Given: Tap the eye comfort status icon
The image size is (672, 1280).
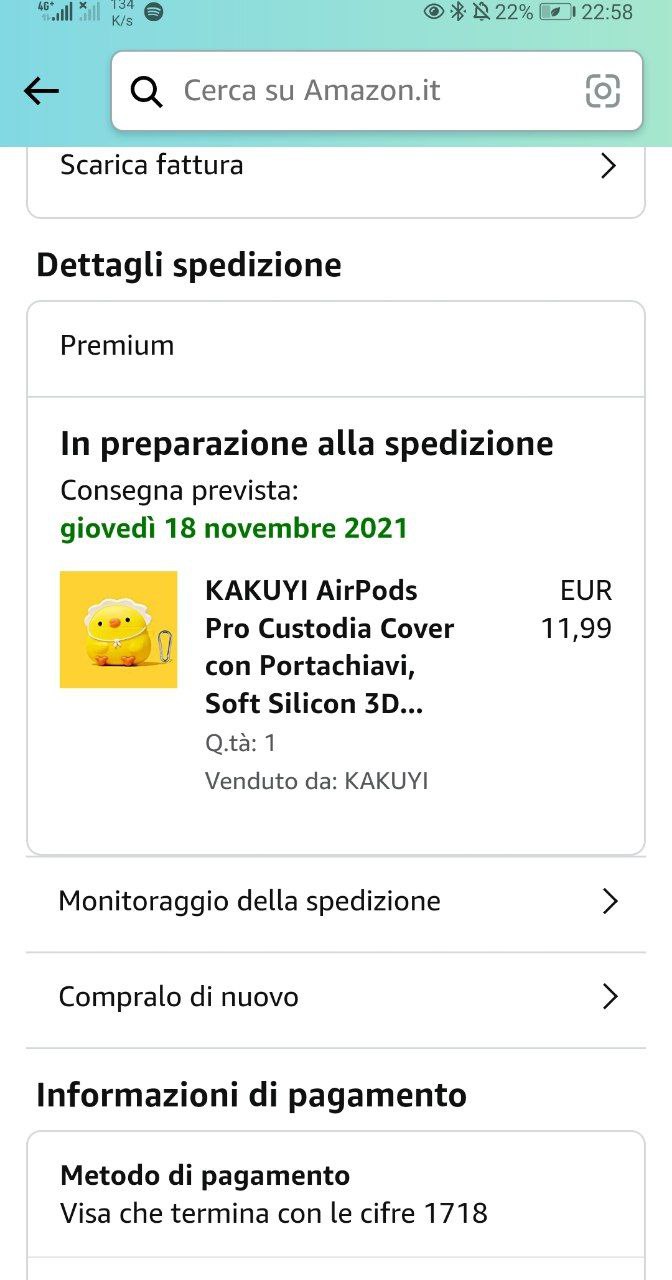Looking at the screenshot, I should click(x=434, y=12).
